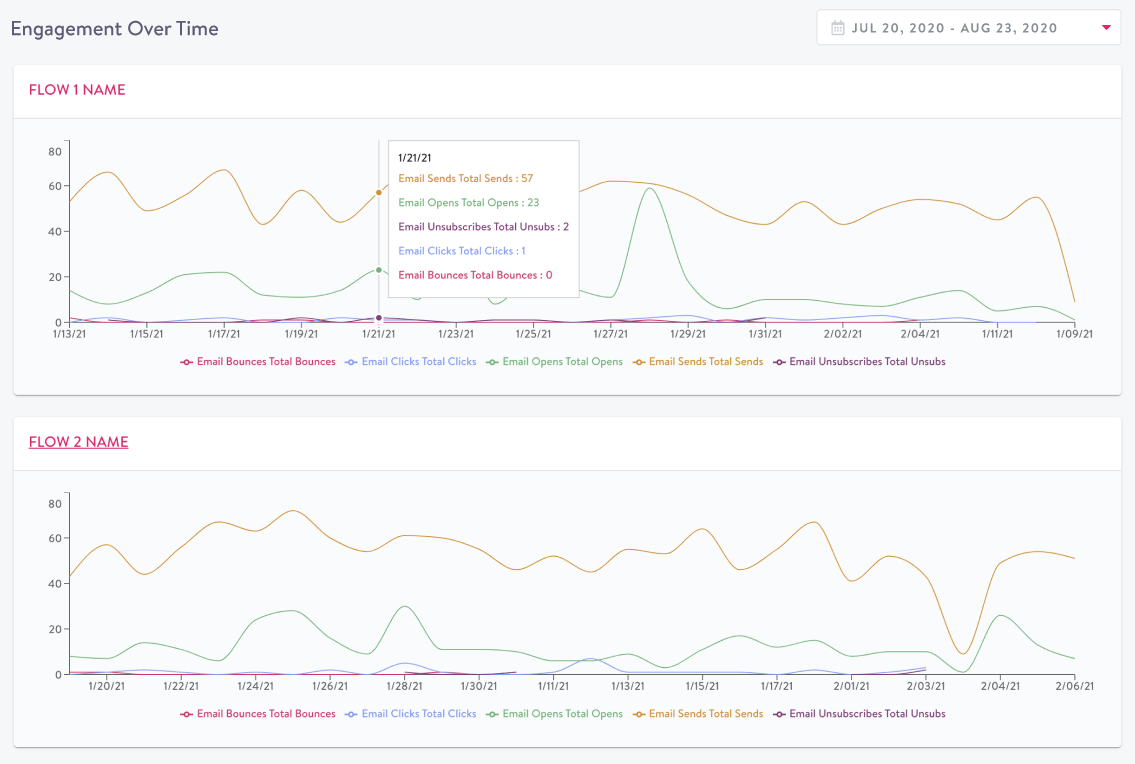Click the calendar icon in date picker
Screen dimensions: 1135x764
(837, 28)
